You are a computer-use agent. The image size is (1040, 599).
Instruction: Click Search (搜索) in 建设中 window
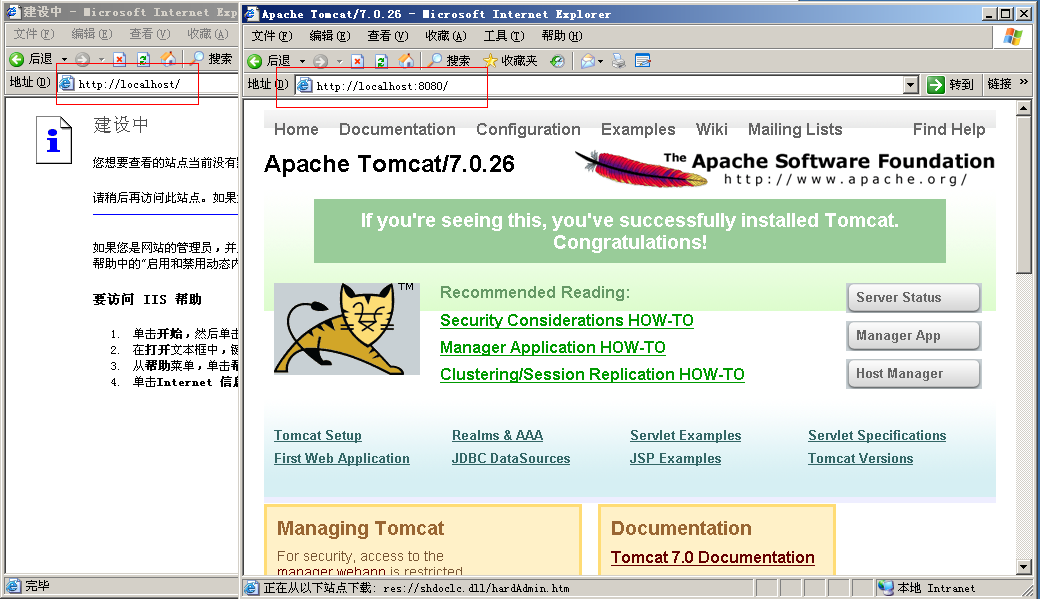click(x=212, y=60)
